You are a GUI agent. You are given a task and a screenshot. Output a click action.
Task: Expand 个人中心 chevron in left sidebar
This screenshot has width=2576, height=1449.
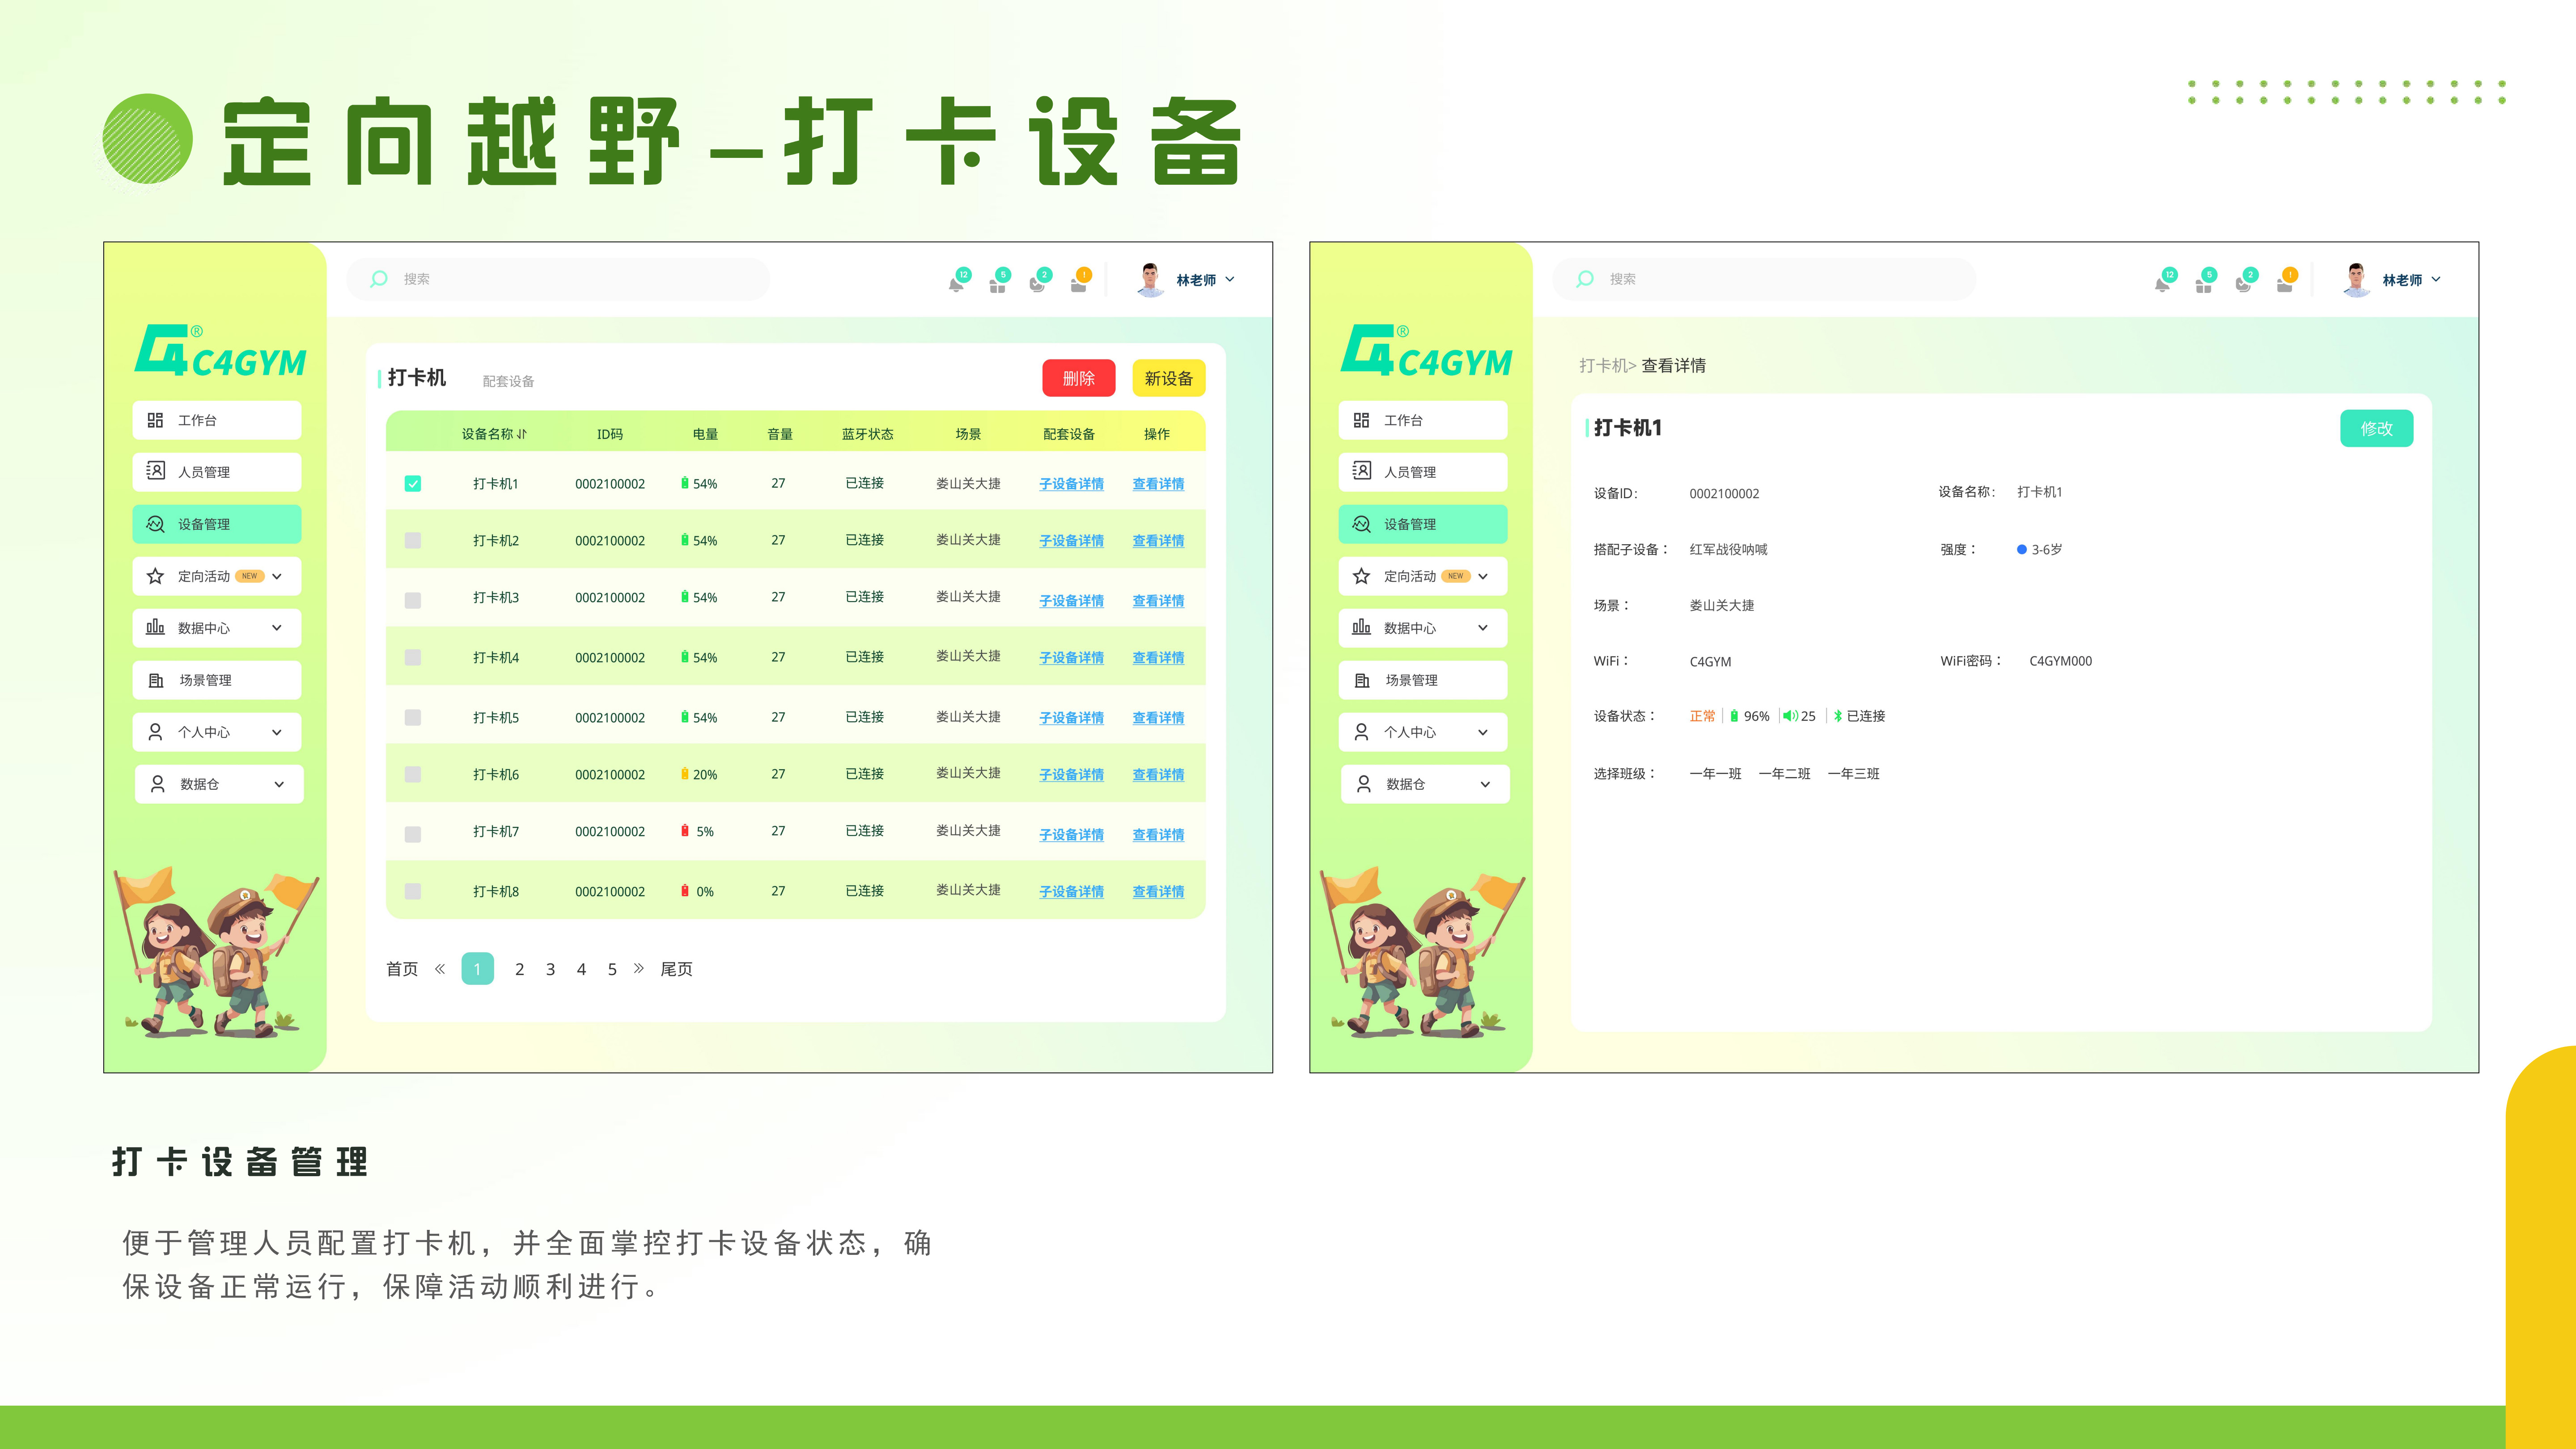pos(277,732)
